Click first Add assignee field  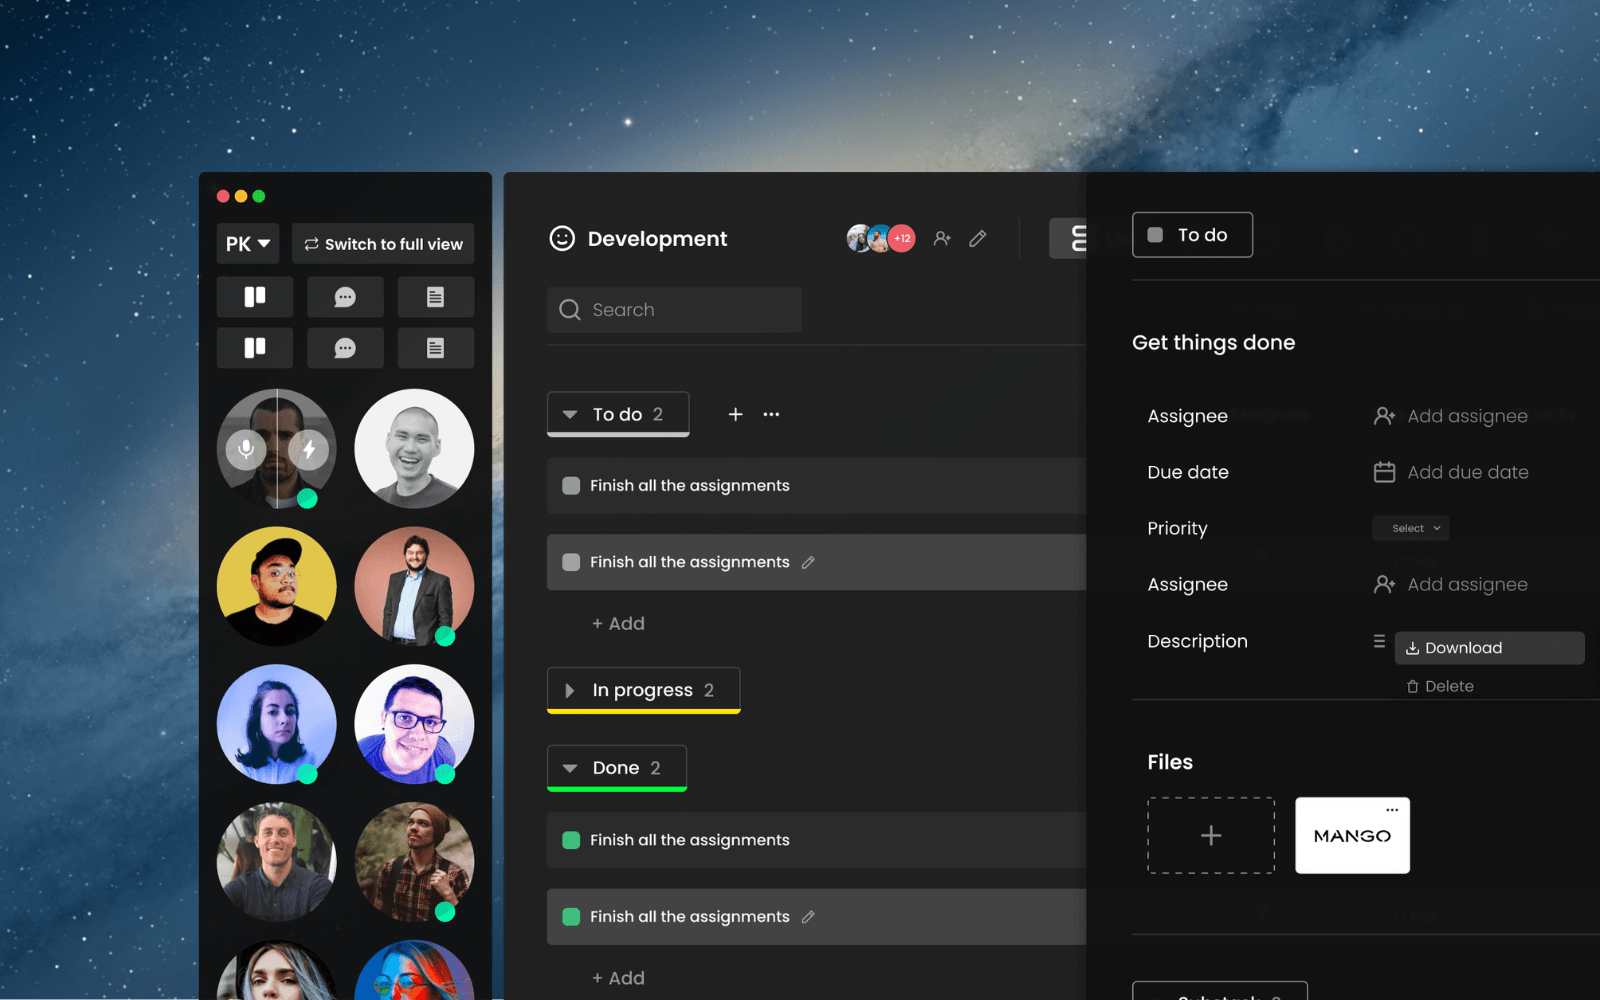click(x=1451, y=416)
